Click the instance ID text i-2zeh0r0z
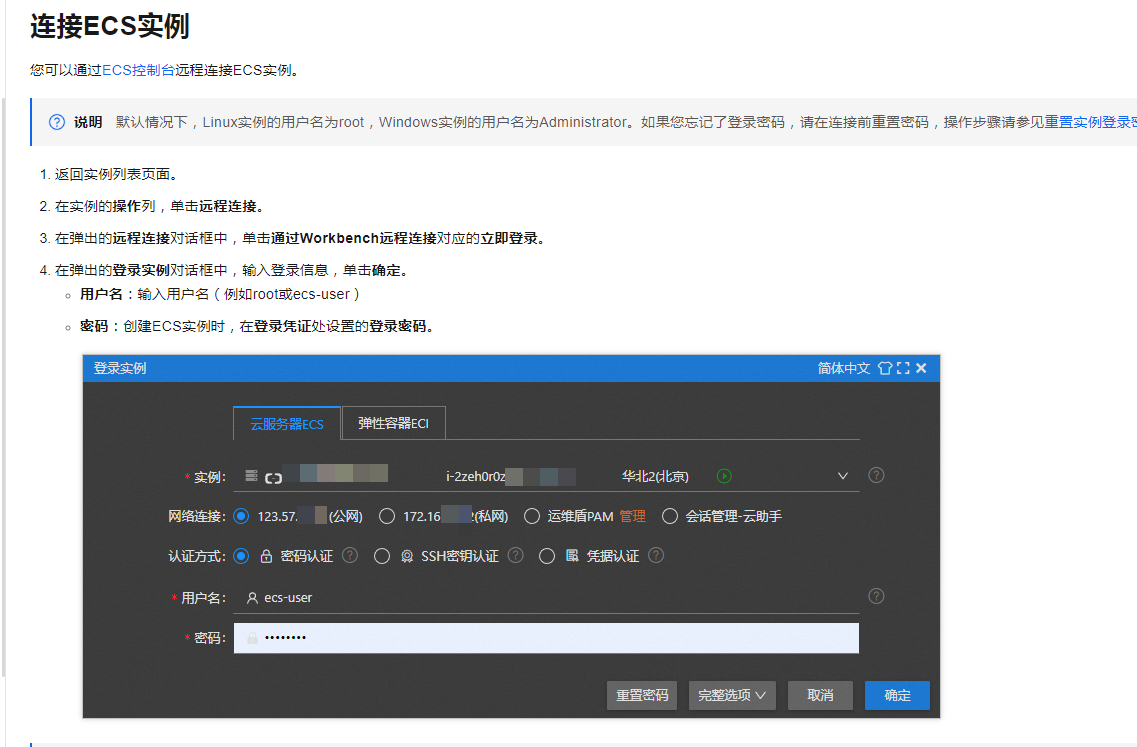 pyautogui.click(x=476, y=476)
